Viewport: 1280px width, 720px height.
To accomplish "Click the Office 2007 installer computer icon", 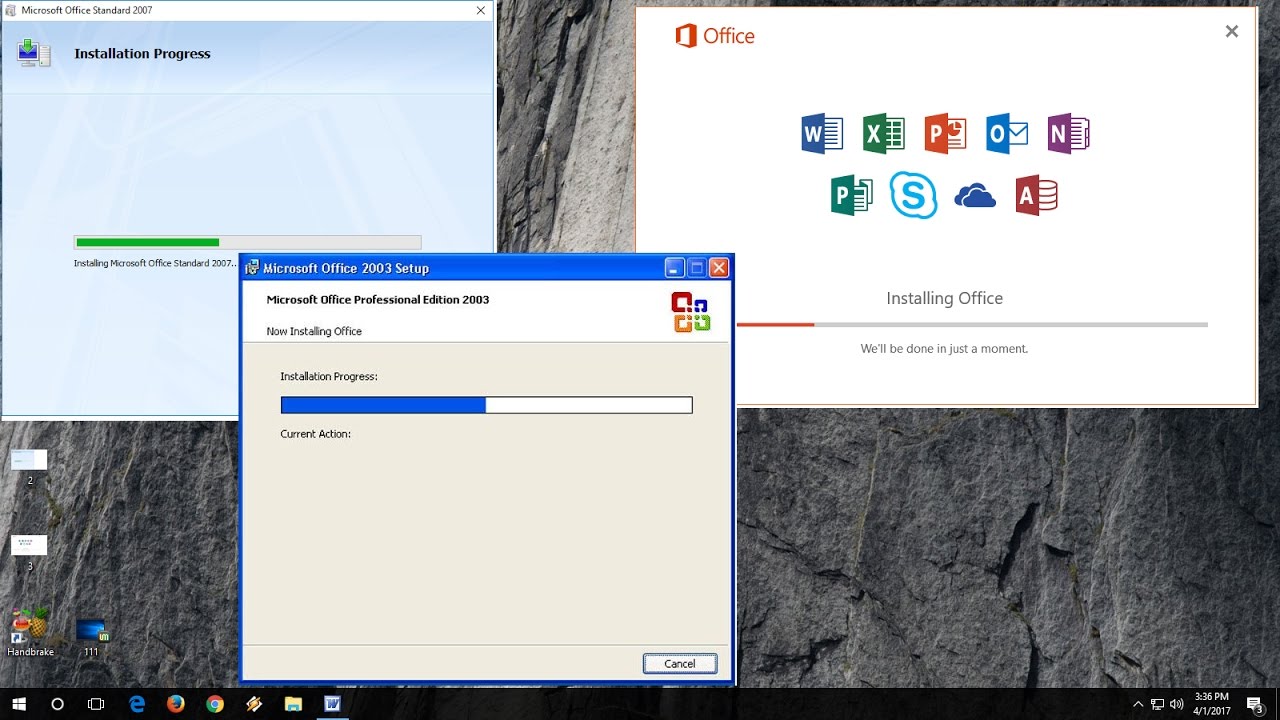I will coord(34,54).
